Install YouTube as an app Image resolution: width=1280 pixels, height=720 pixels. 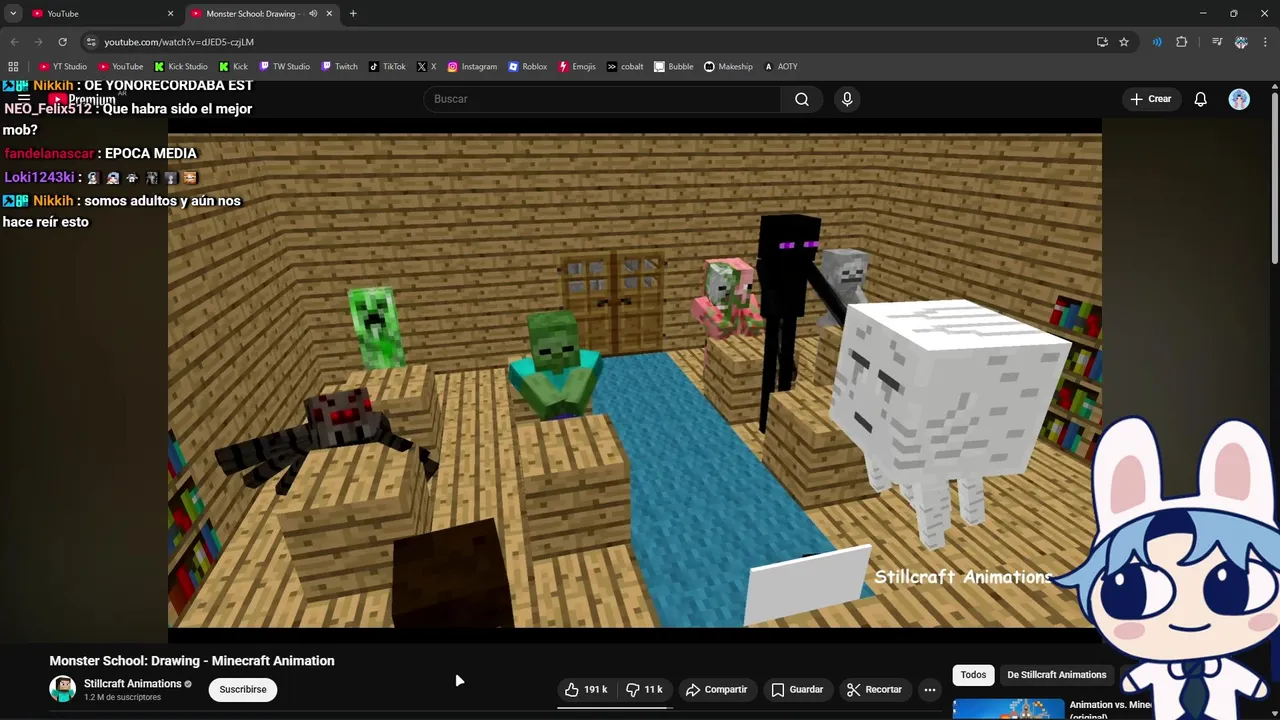(x=1102, y=42)
